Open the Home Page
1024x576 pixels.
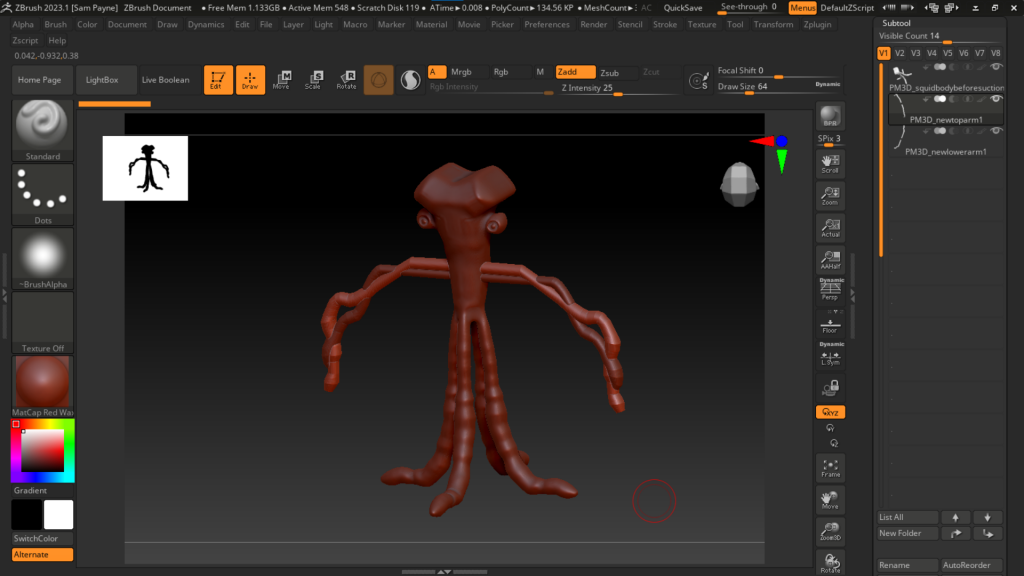(40, 80)
